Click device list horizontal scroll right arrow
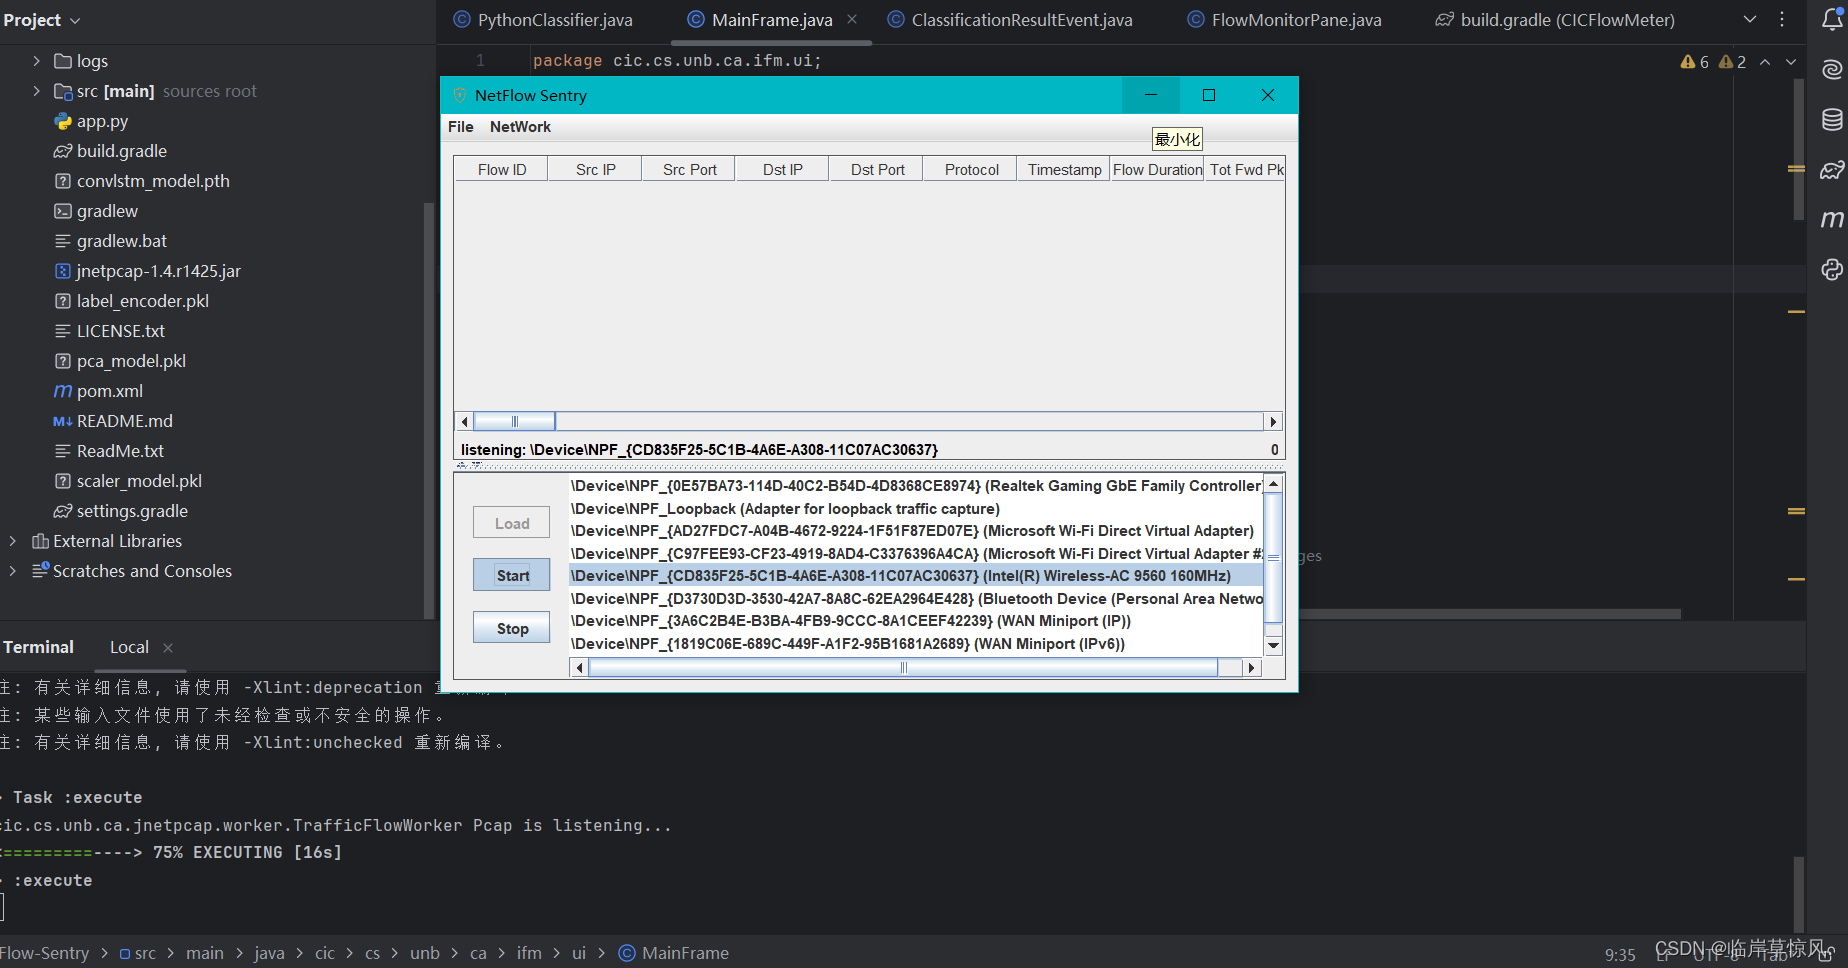Screen dimensions: 1848x968 [1250, 668]
